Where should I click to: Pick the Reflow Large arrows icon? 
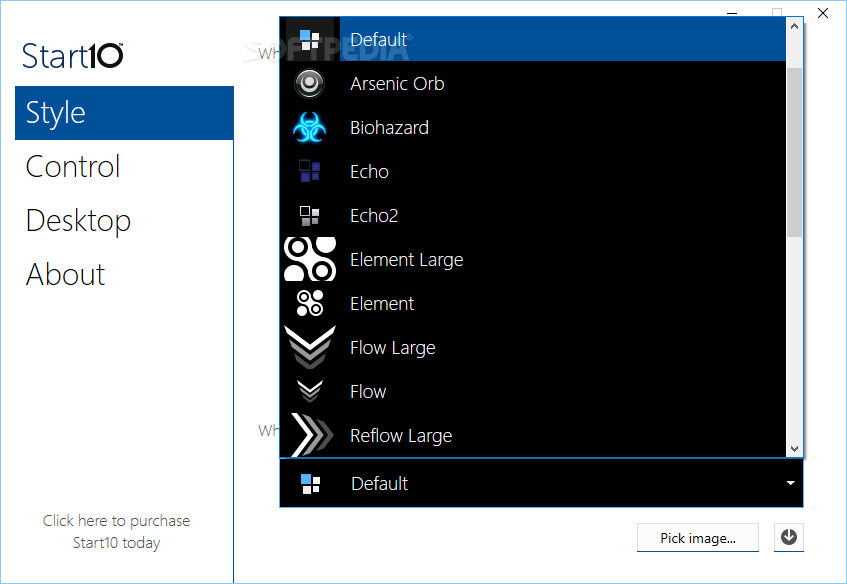point(312,435)
